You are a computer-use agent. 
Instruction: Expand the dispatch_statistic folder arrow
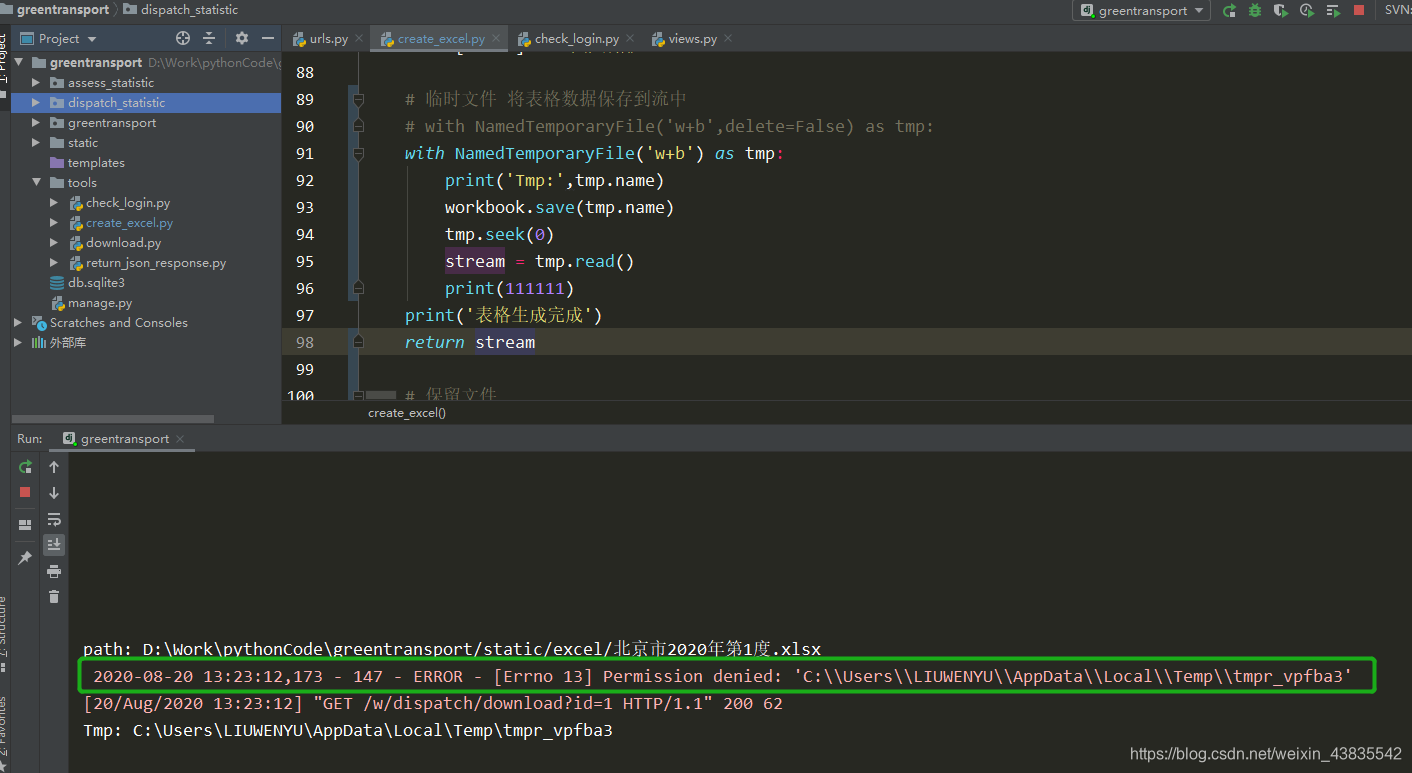pyautogui.click(x=36, y=102)
